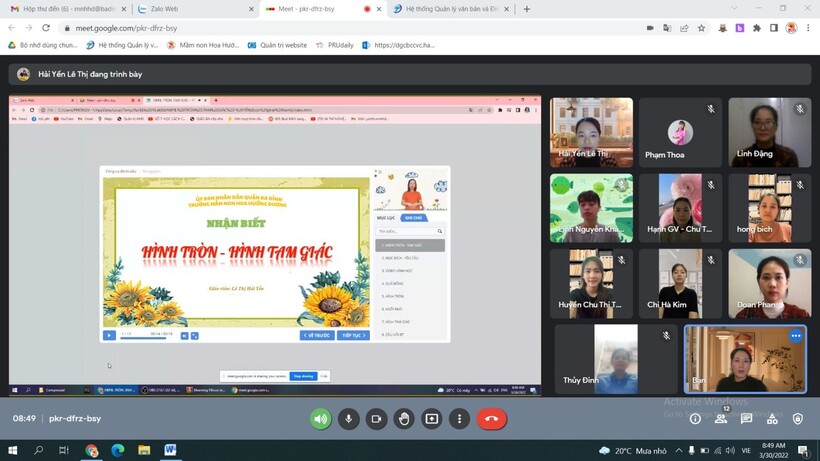This screenshot has width=820, height=461.
Task: Open the chat with everyone panel
Action: 746,419
